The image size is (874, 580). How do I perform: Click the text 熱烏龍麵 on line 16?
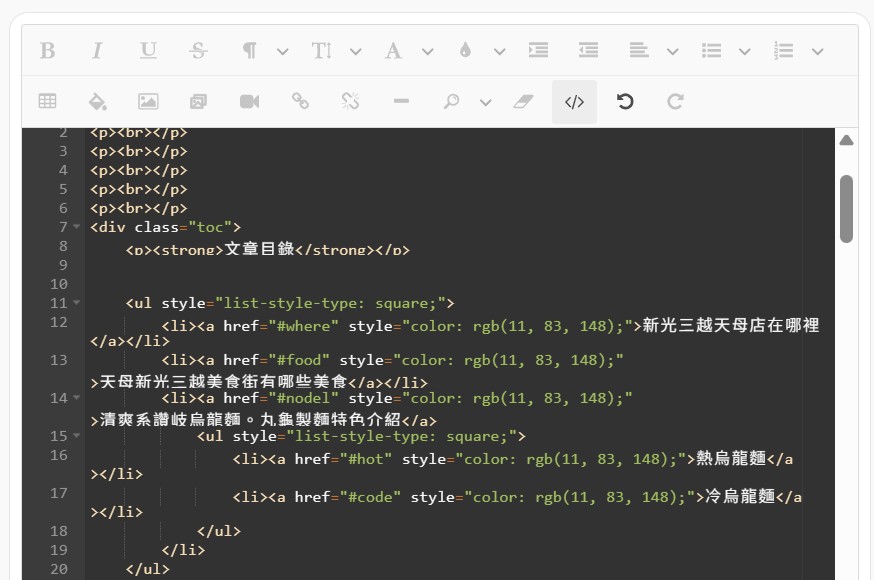pyautogui.click(x=731, y=459)
